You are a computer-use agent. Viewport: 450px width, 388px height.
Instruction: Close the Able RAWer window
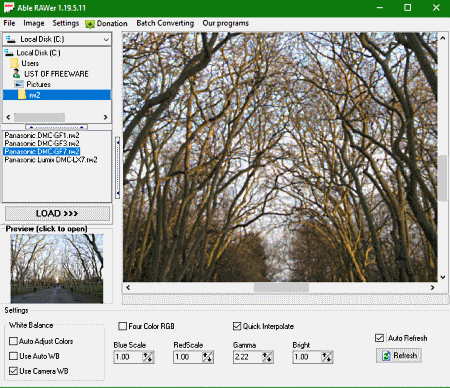[436, 7]
